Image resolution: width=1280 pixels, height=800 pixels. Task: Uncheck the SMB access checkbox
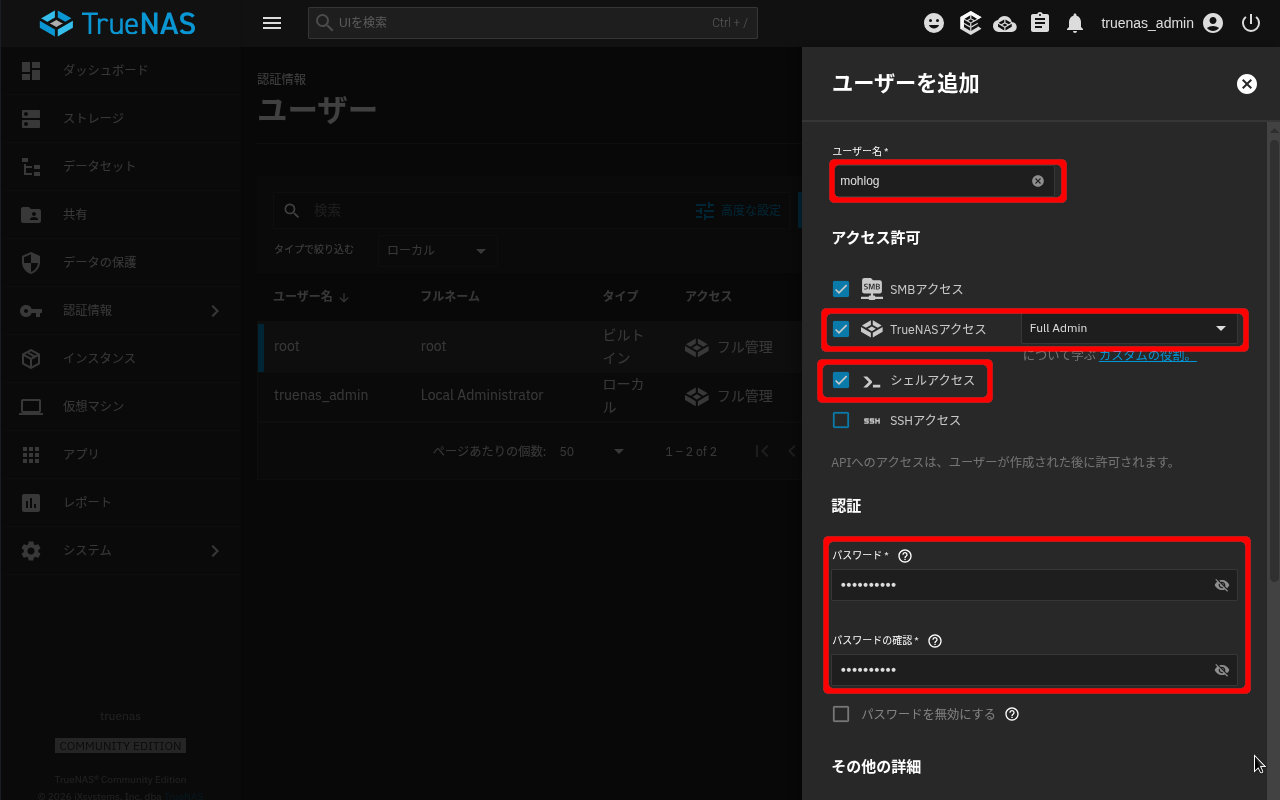point(841,289)
